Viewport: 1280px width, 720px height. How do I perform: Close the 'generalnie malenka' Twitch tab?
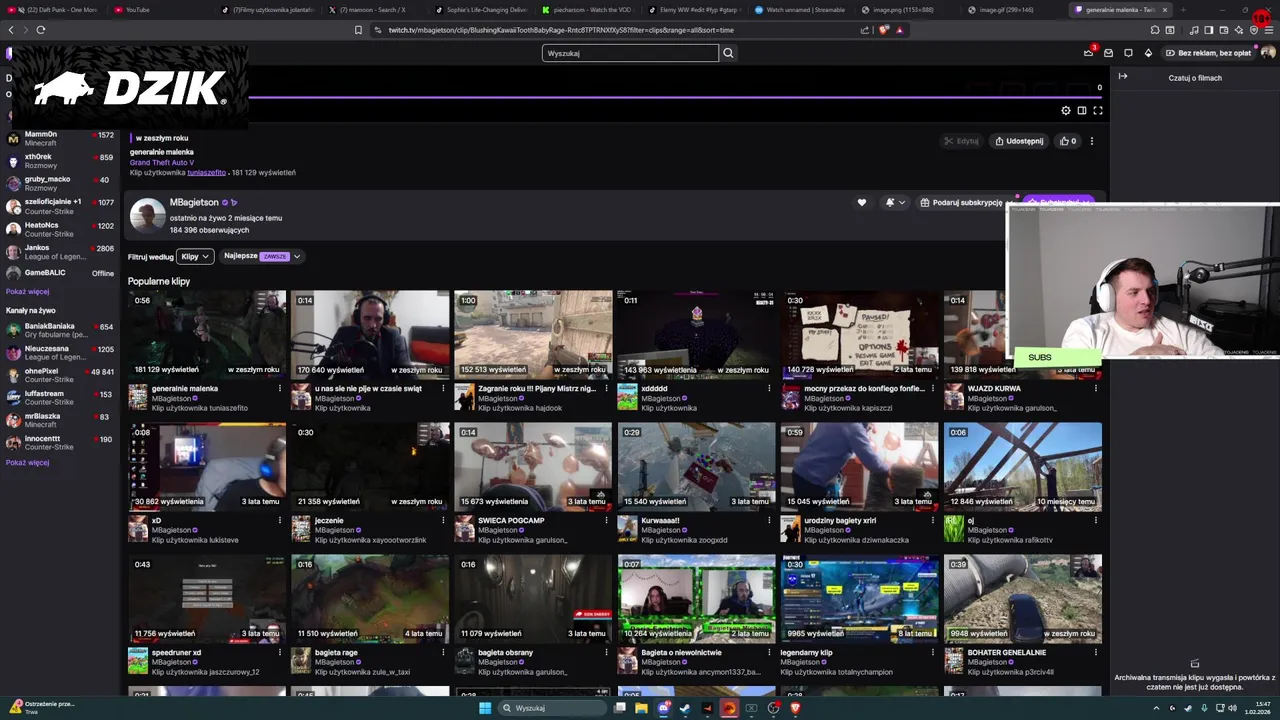pos(1164,10)
